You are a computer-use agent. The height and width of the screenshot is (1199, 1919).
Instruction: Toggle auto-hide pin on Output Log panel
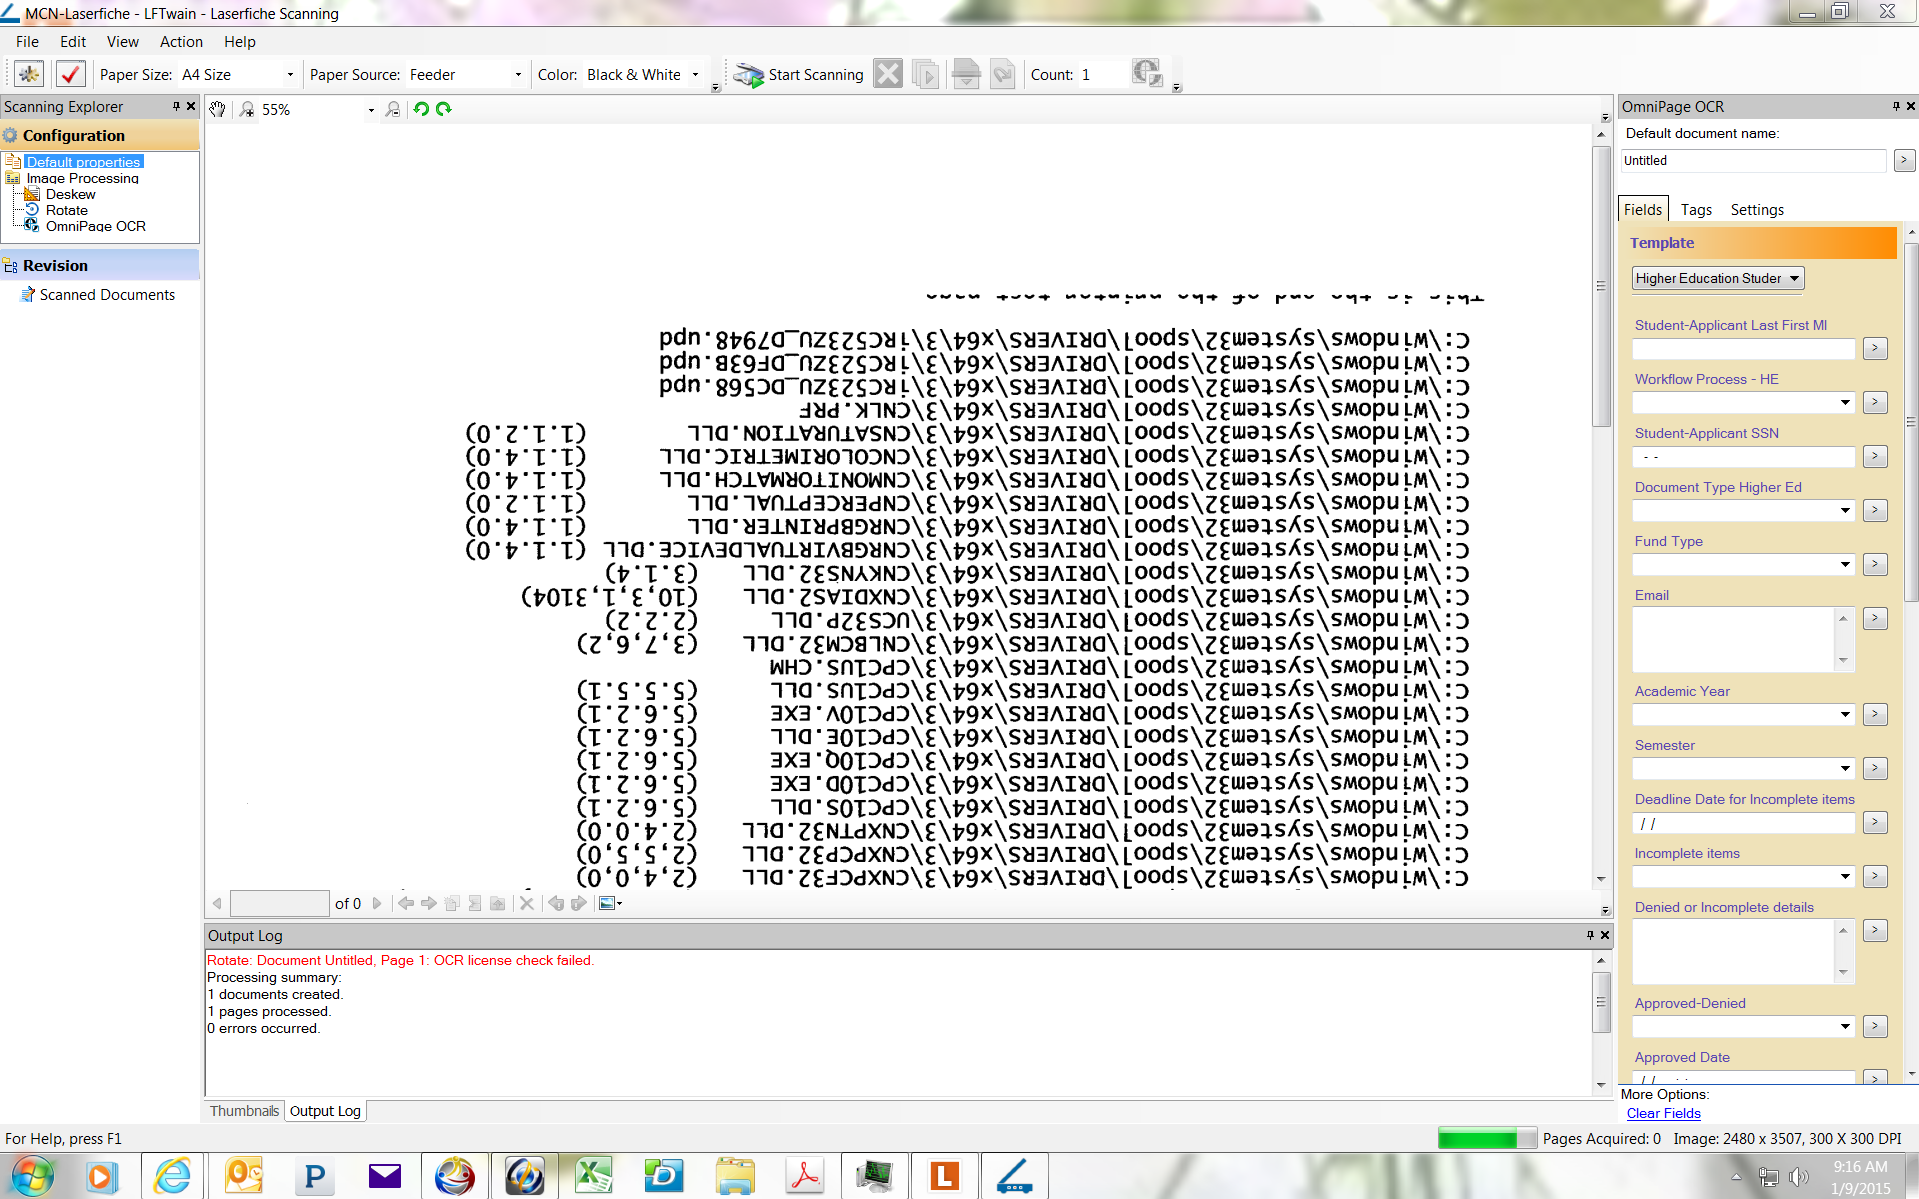pyautogui.click(x=1590, y=935)
